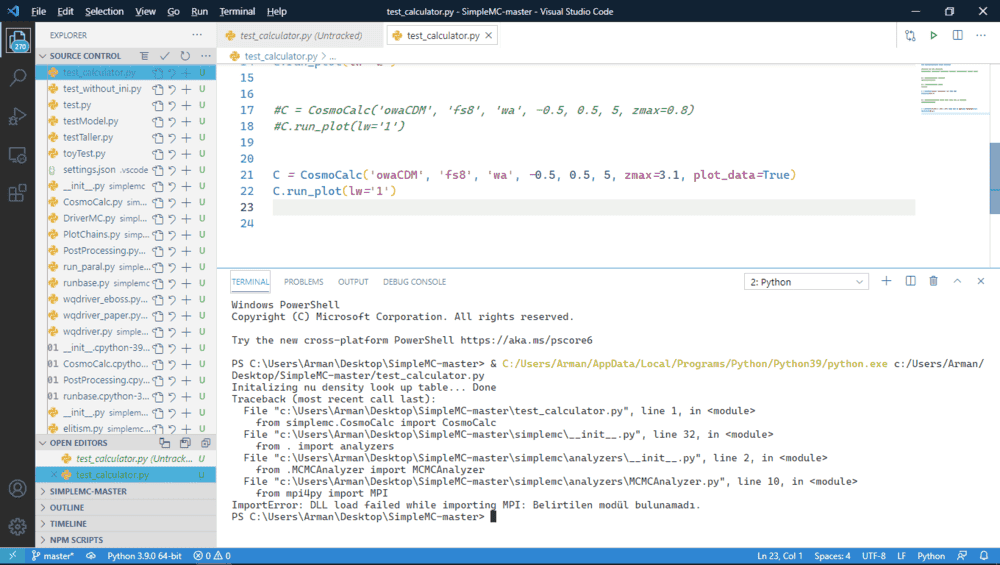Close the terminal panel
This screenshot has height=565, width=1000.
click(981, 281)
